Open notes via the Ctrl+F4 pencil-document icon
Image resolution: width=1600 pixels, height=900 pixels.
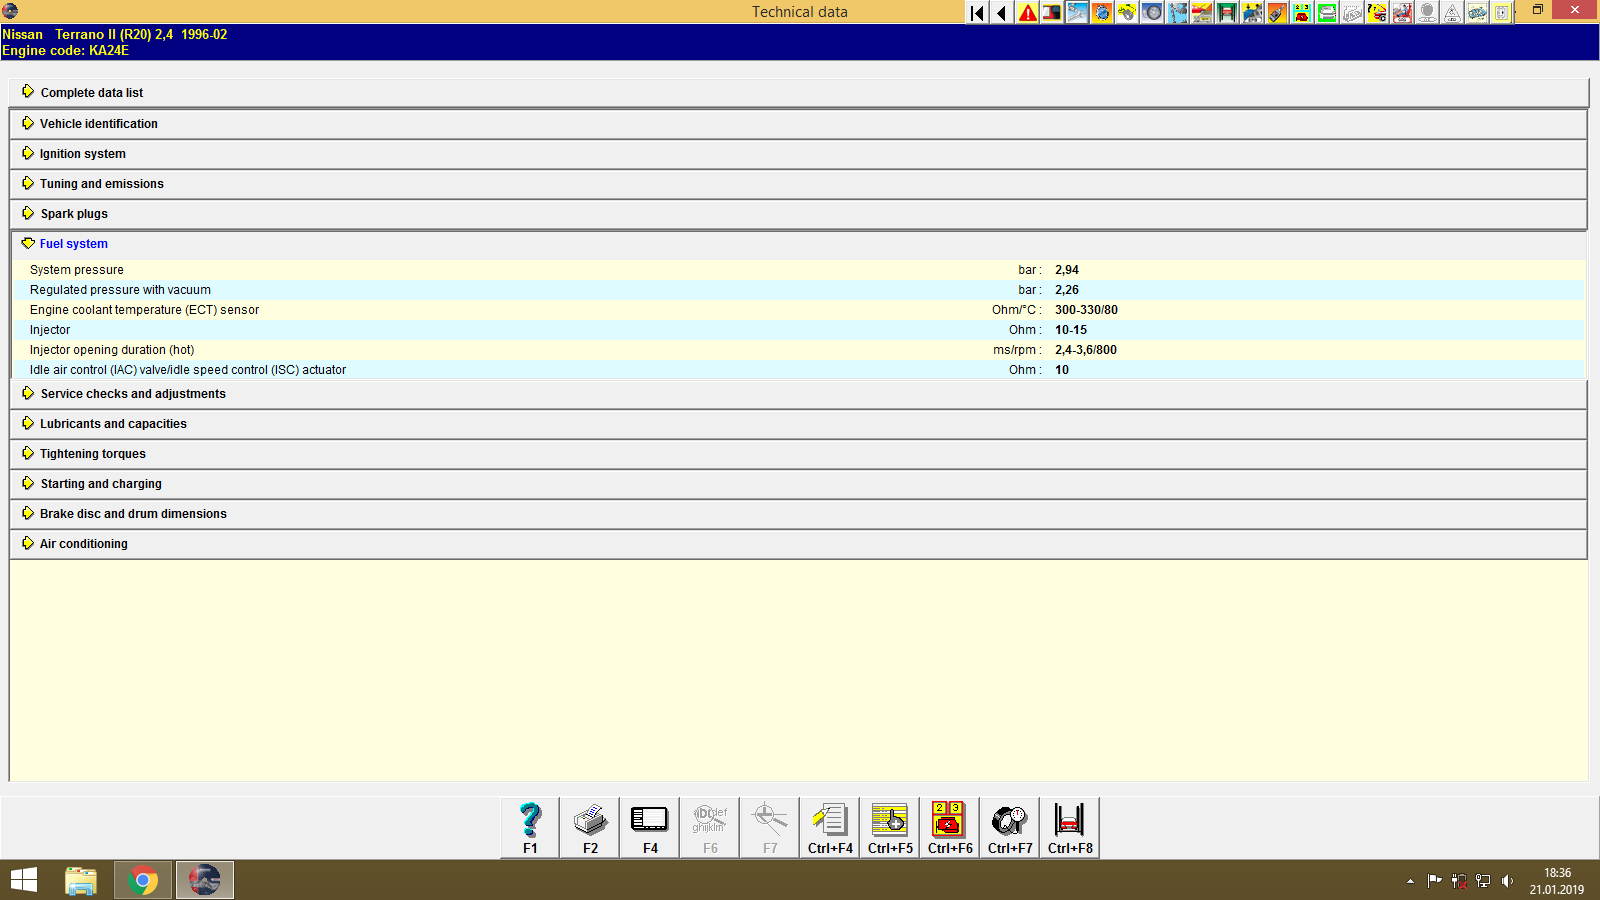[x=829, y=826]
